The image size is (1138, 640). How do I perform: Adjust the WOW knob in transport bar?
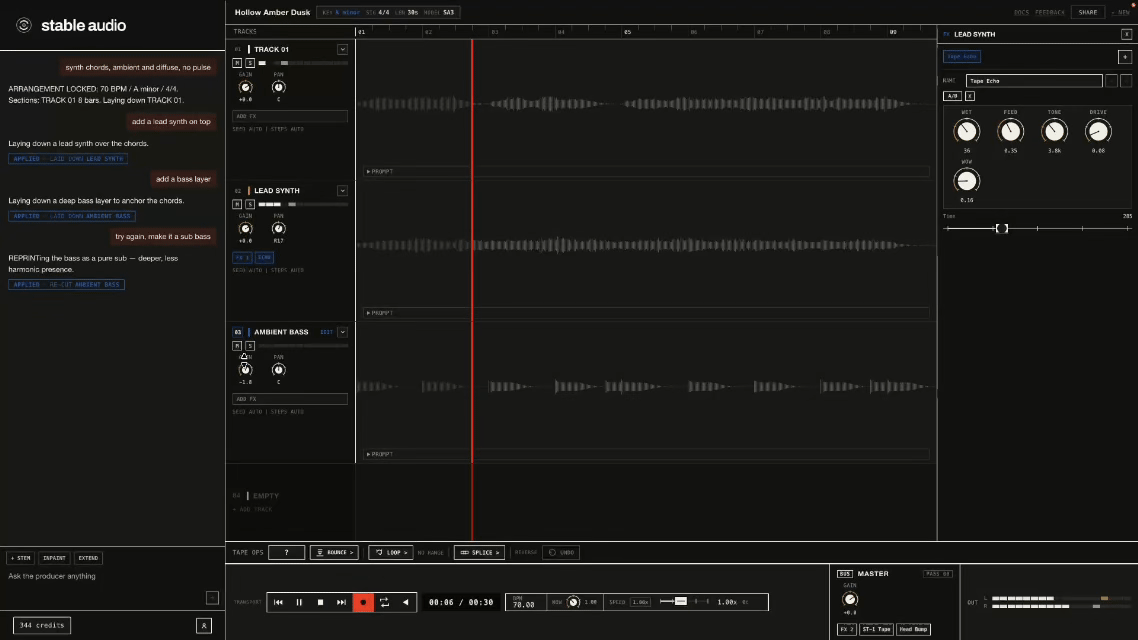click(573, 602)
